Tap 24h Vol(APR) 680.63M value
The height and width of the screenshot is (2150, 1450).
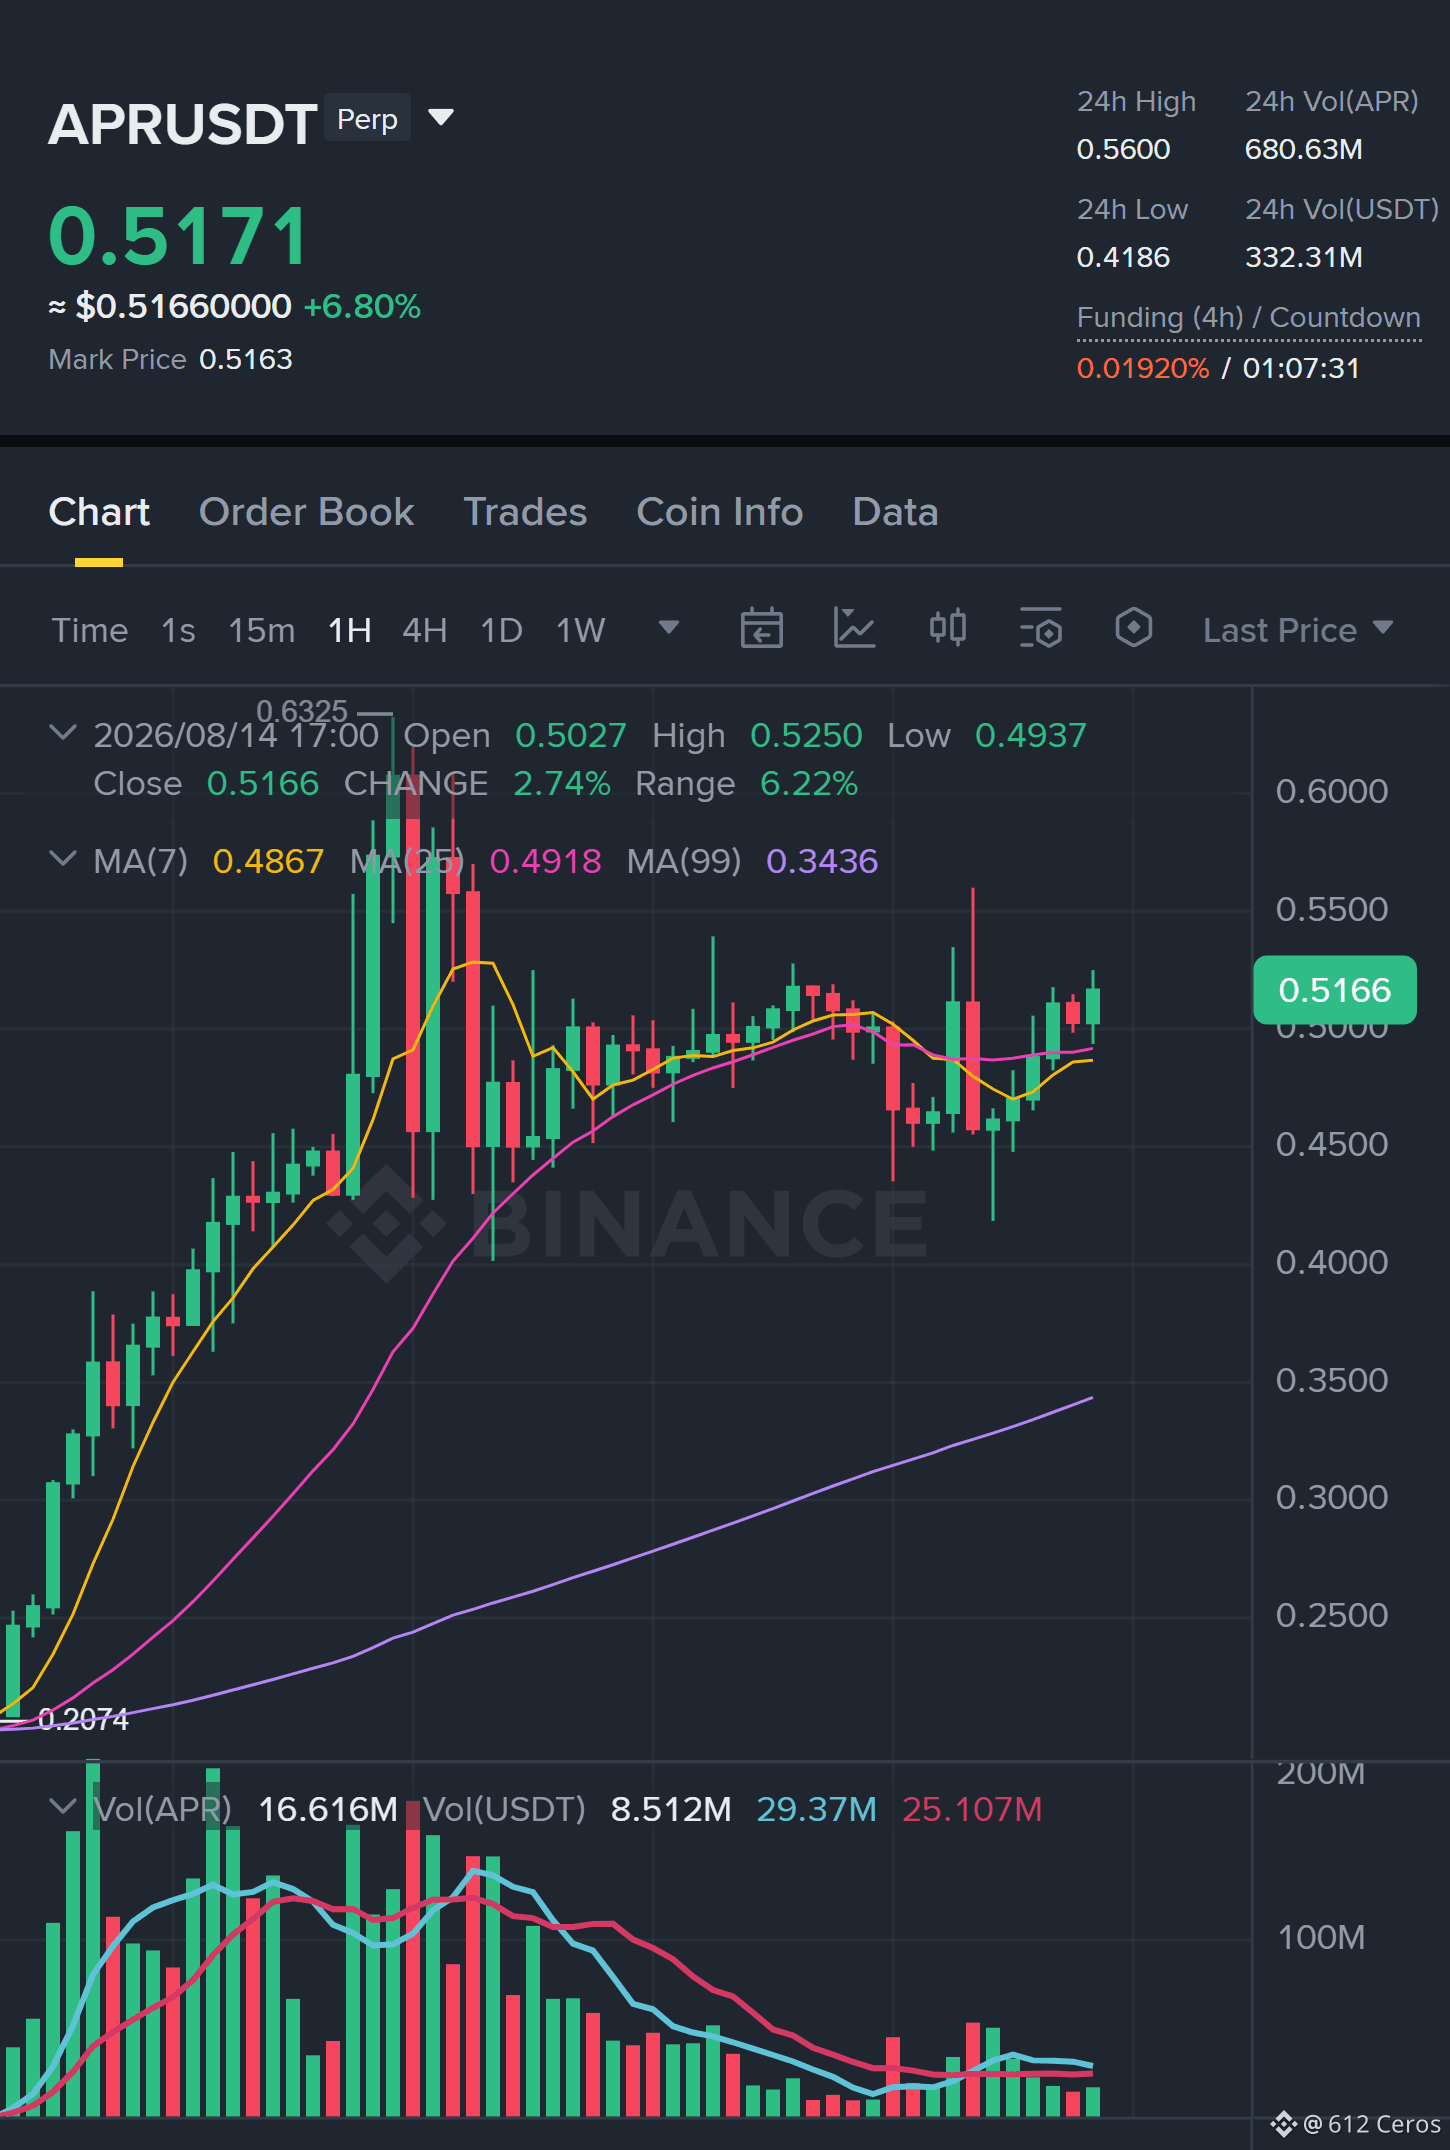[x=1303, y=149]
